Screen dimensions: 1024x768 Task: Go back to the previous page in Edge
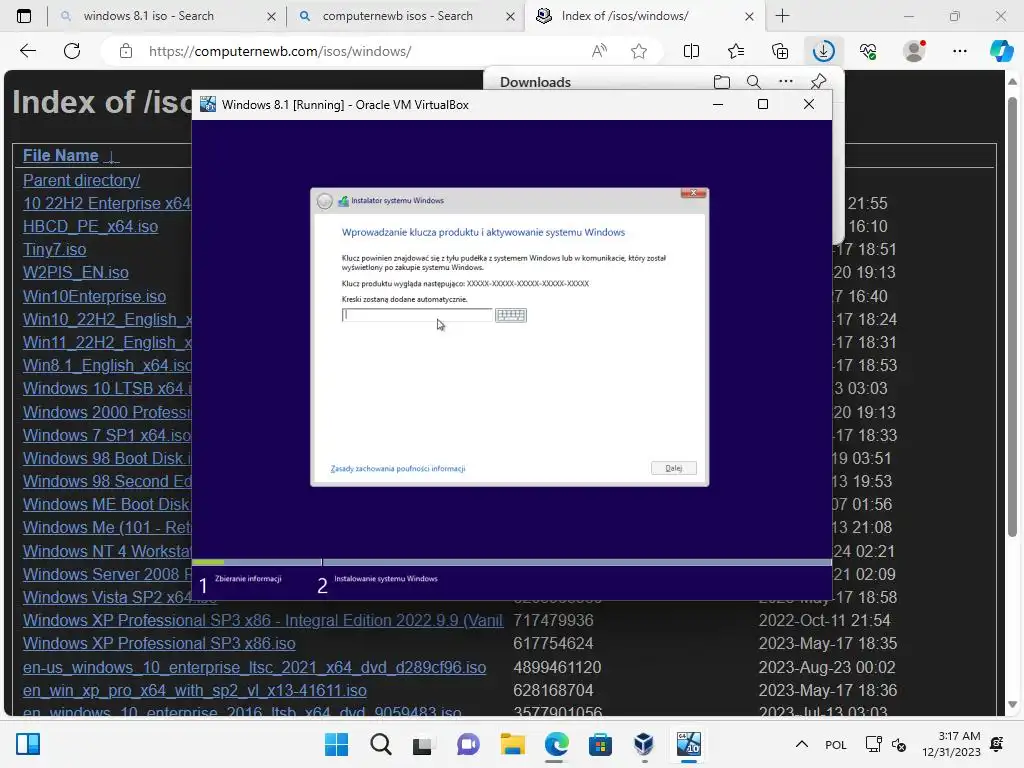tap(27, 51)
